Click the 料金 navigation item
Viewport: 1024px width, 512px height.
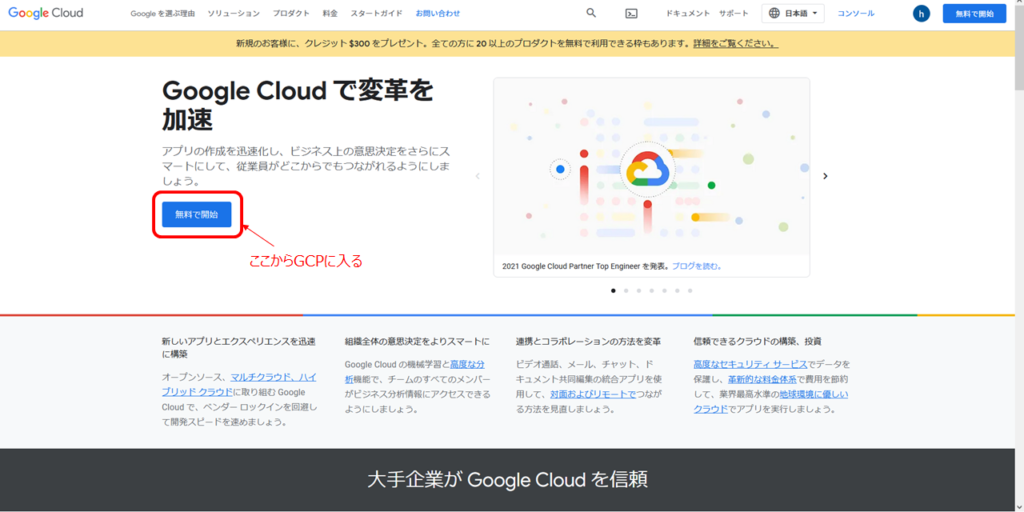tap(330, 14)
